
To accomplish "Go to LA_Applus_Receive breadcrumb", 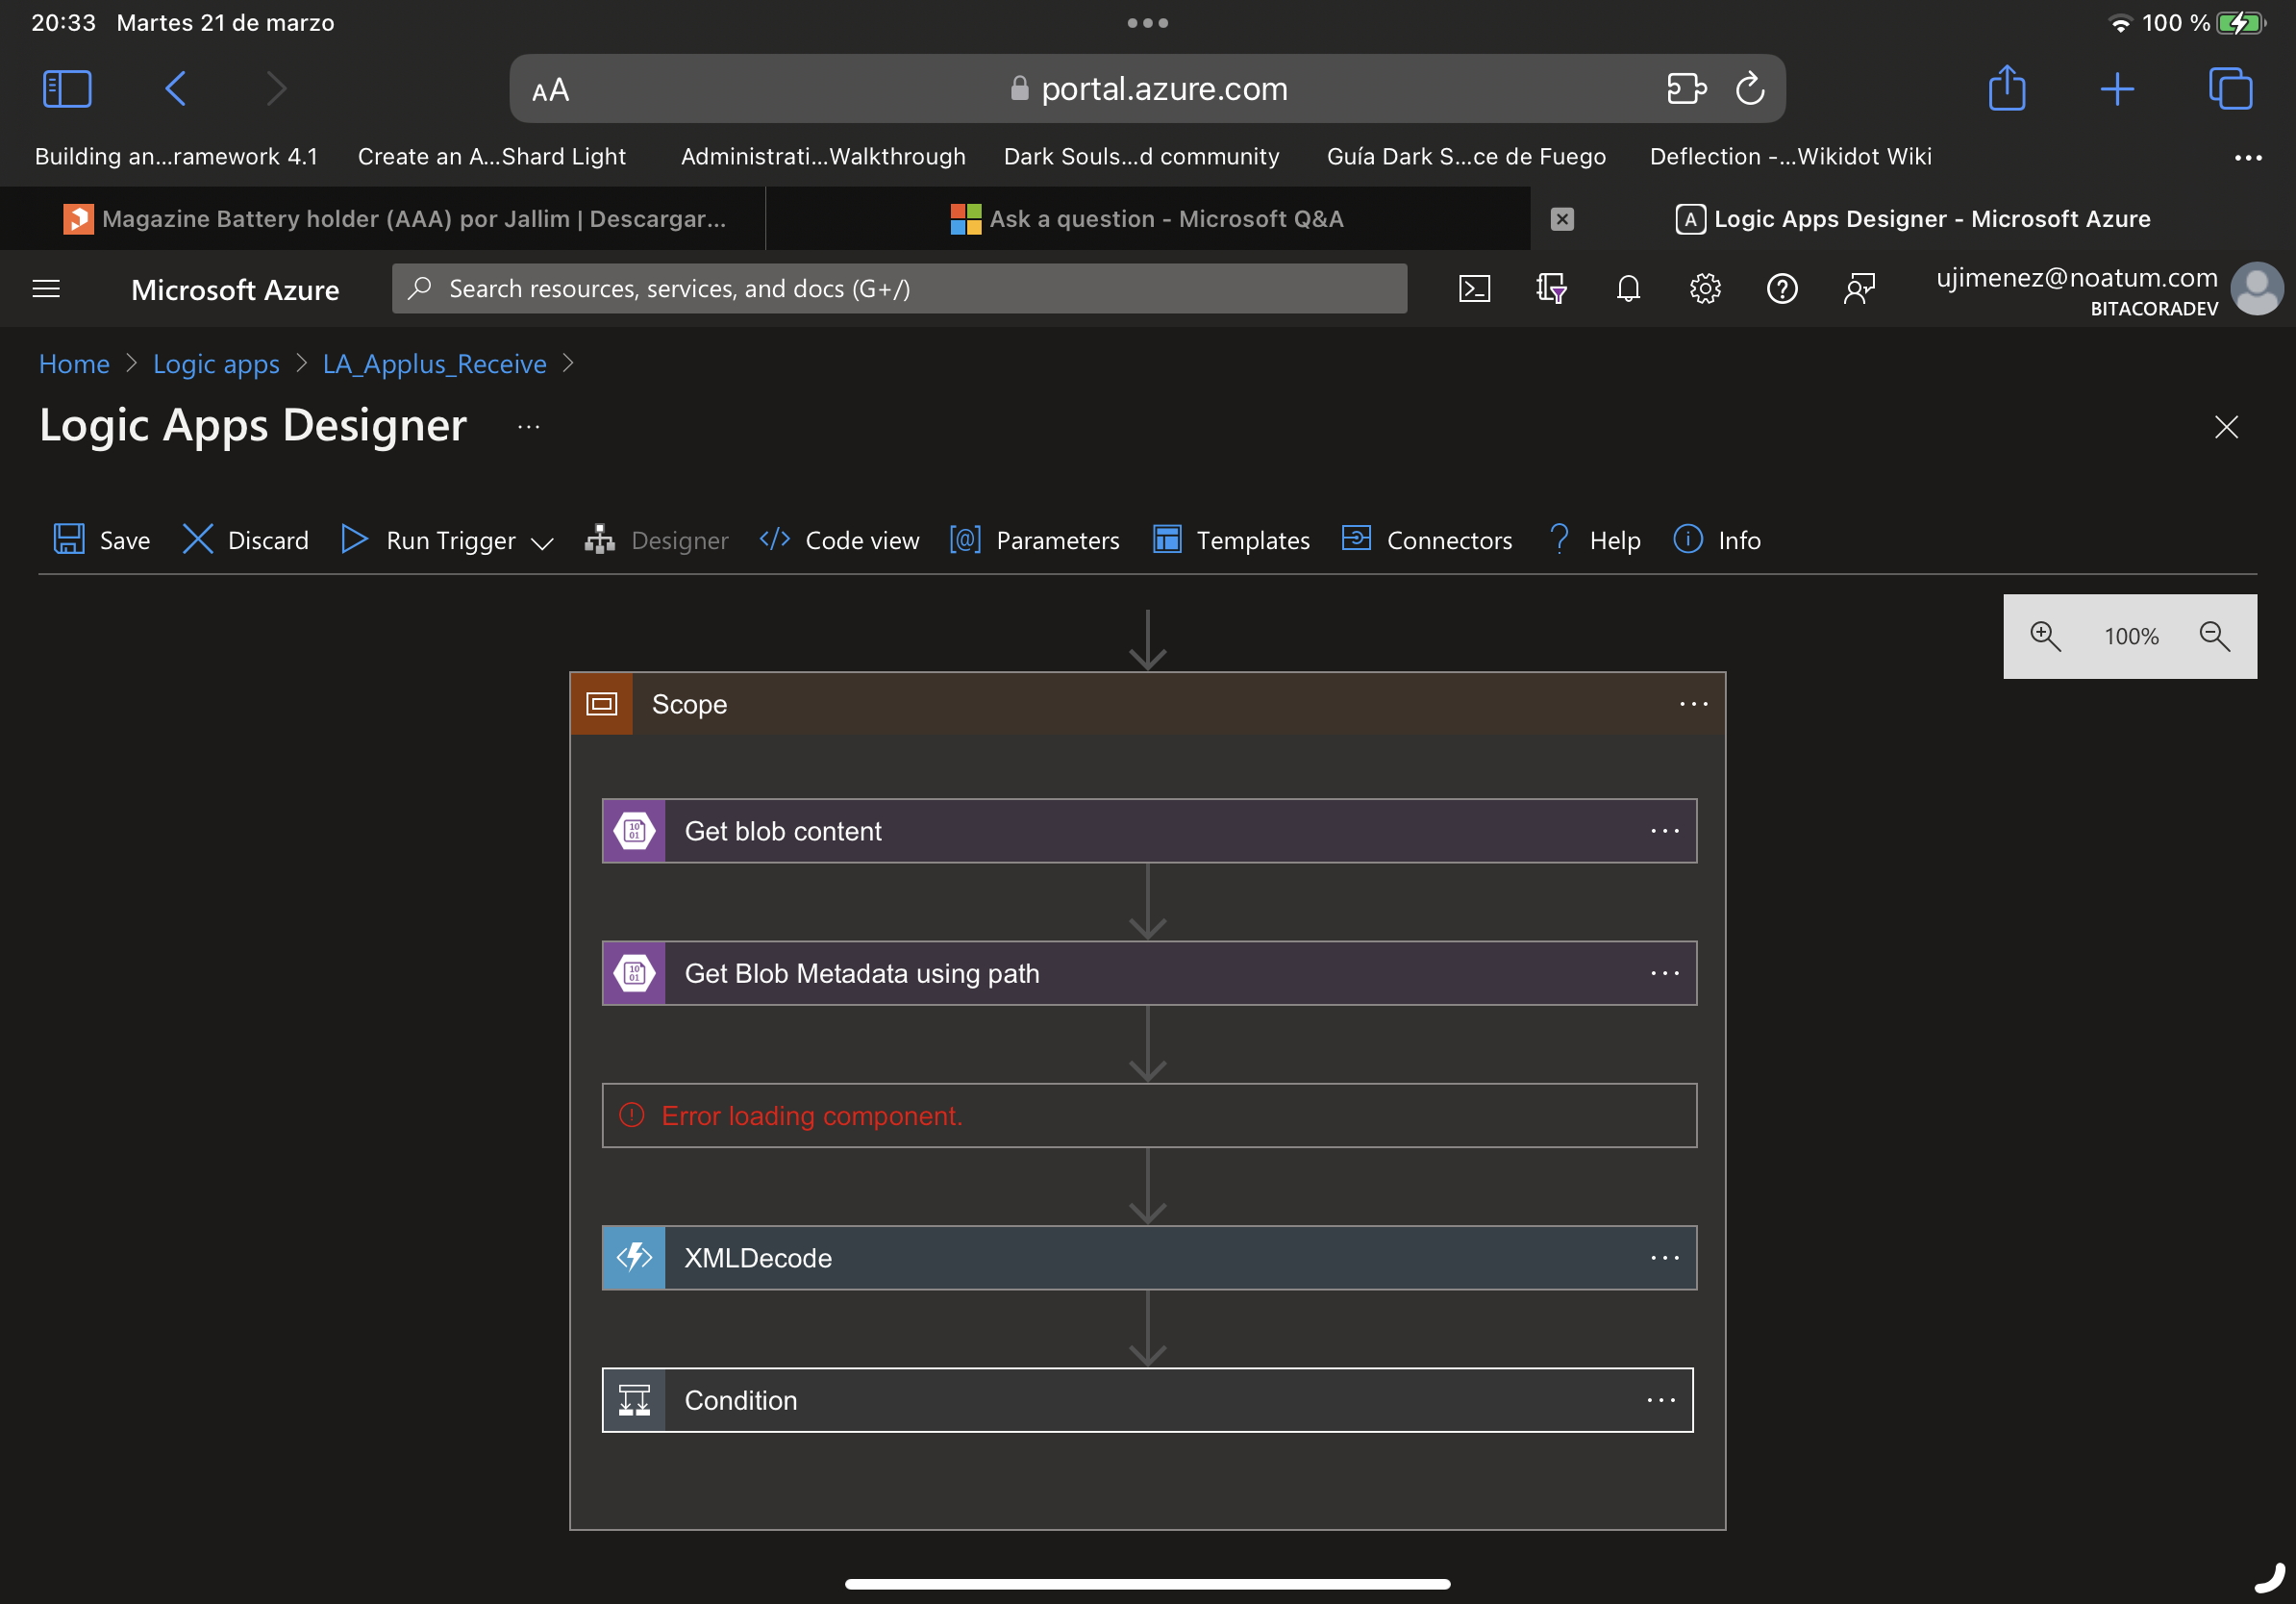I will tap(434, 364).
